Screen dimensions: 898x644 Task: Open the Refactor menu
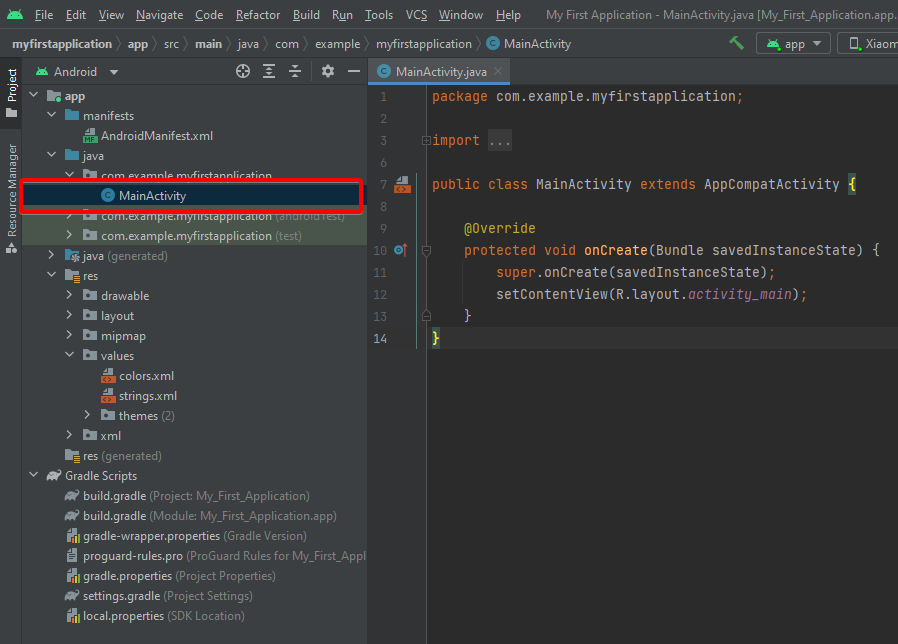(258, 15)
